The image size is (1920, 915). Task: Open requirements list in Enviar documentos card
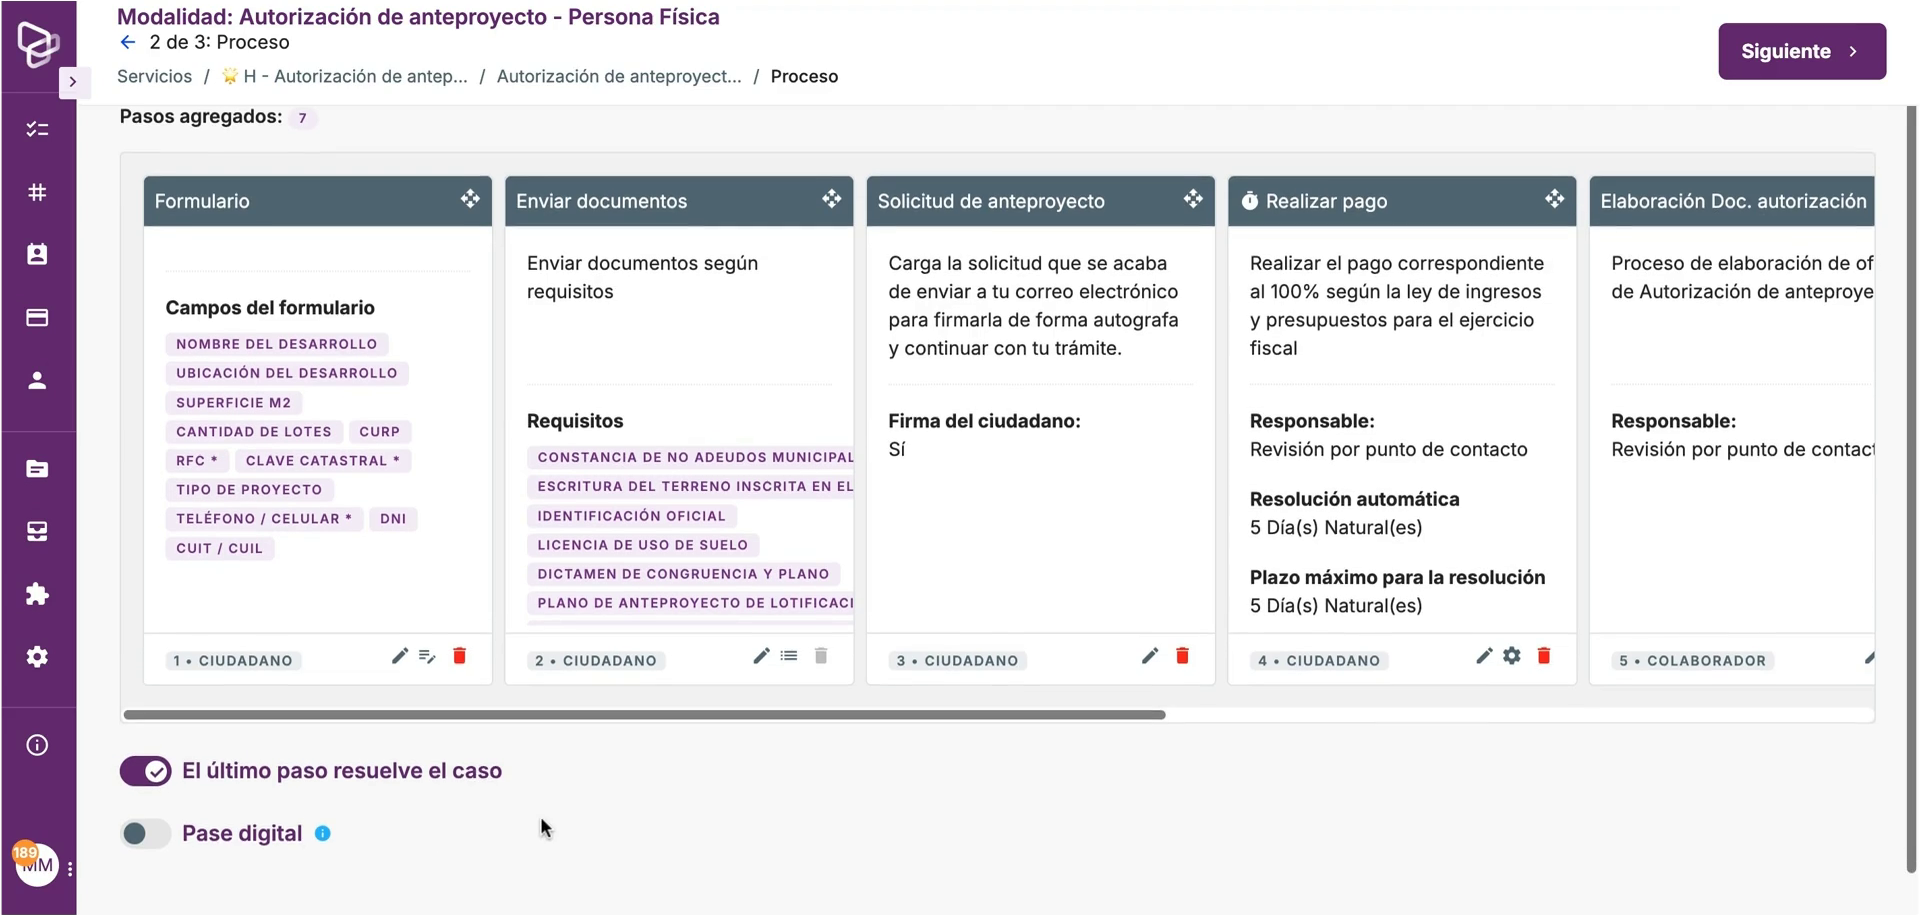789,656
